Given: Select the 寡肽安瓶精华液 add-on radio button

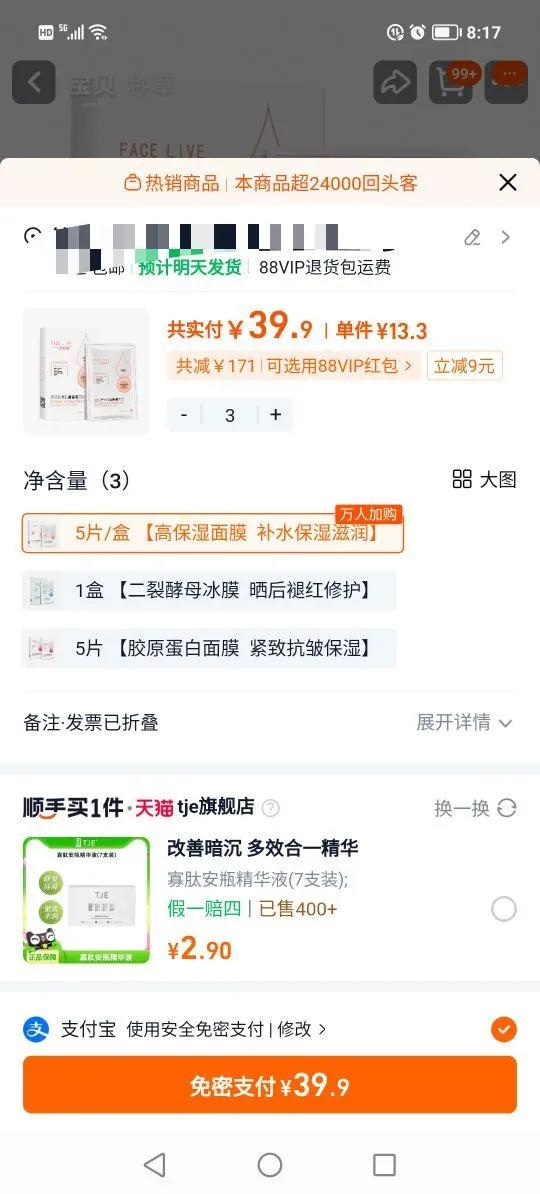Looking at the screenshot, I should coord(503,909).
